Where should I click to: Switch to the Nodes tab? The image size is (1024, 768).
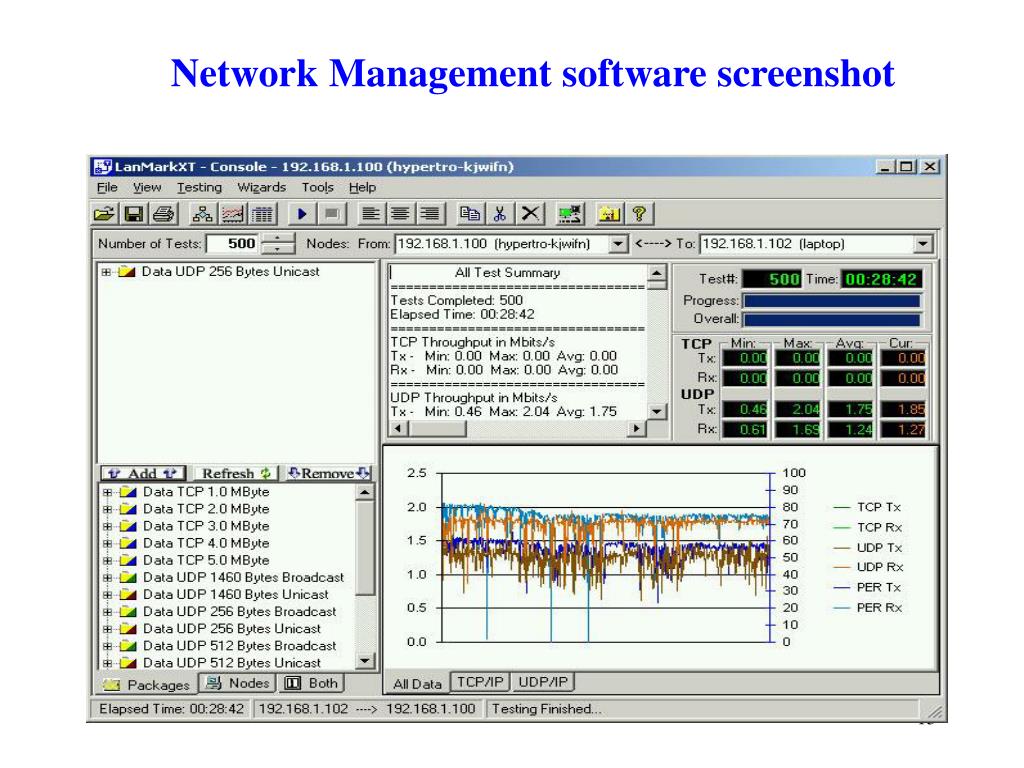238,683
